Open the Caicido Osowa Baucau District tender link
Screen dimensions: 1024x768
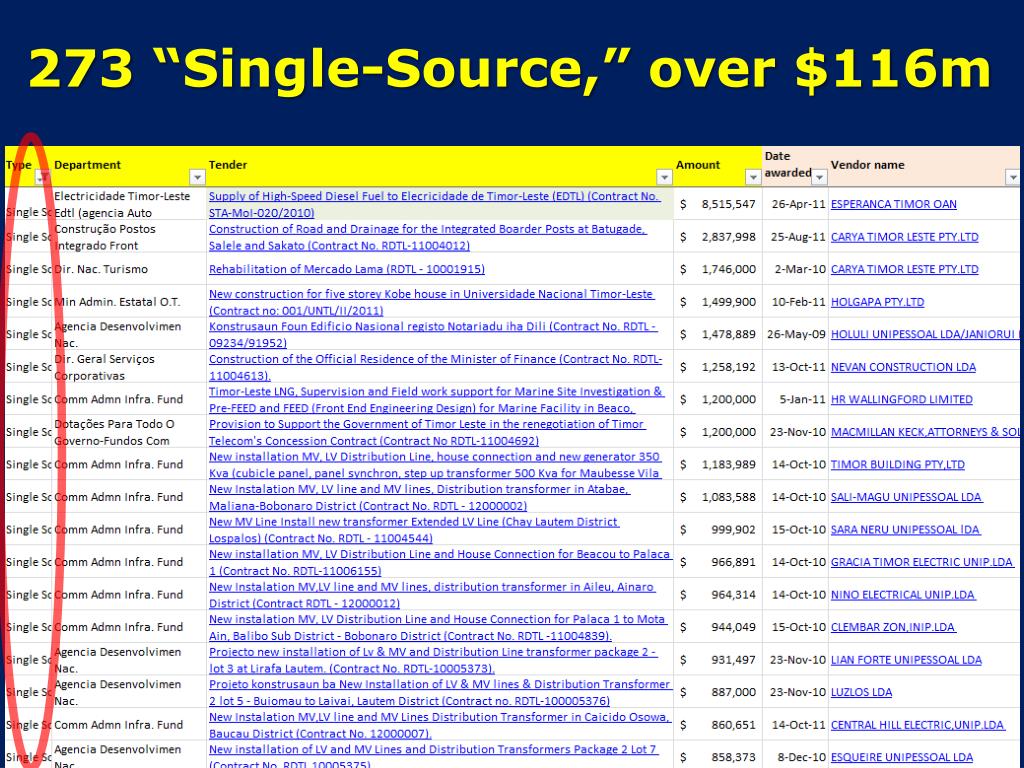[x=440, y=725]
